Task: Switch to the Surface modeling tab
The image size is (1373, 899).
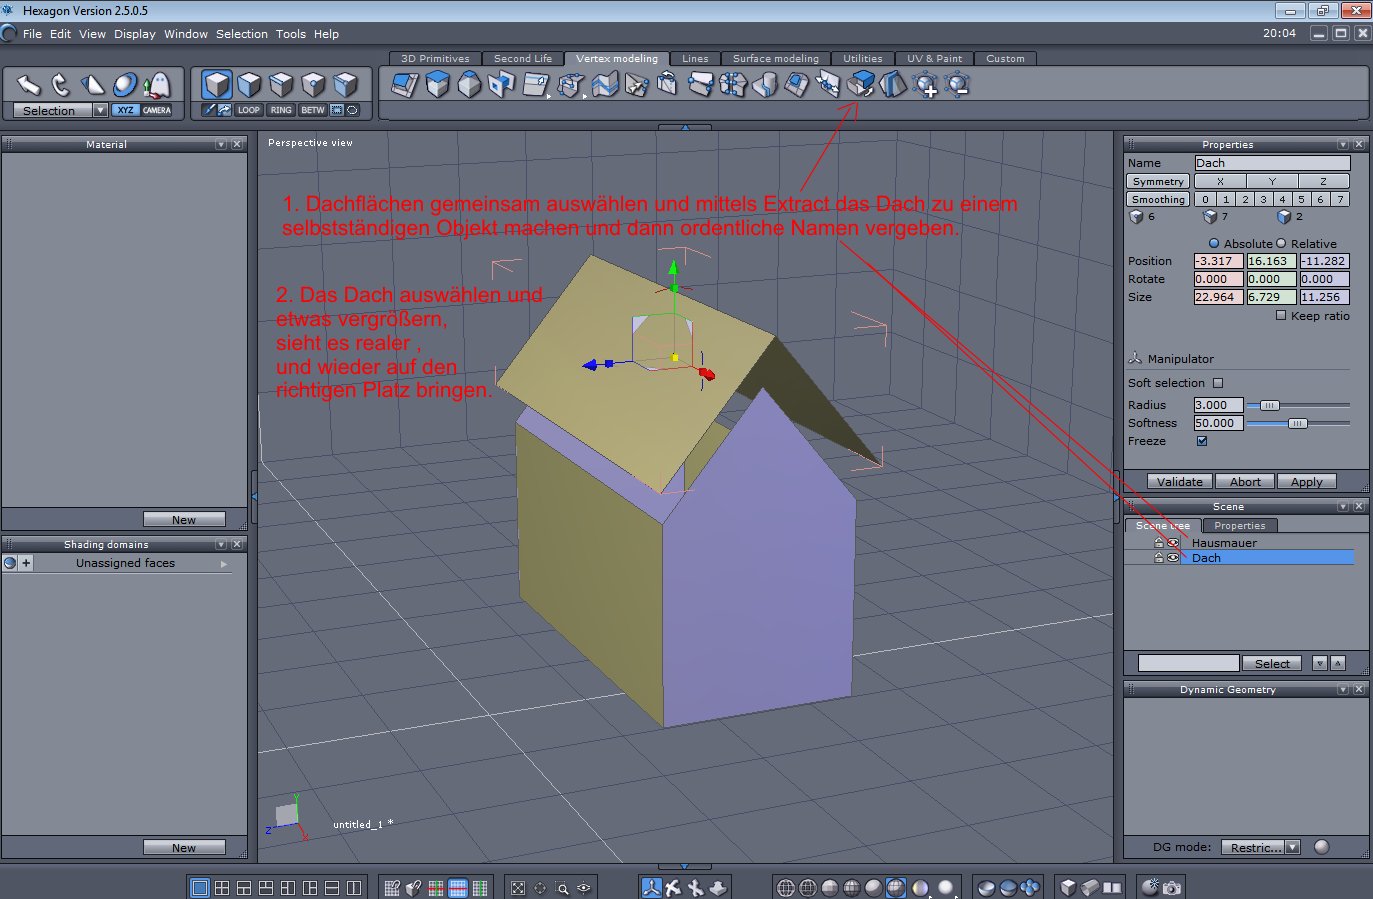Action: (776, 58)
